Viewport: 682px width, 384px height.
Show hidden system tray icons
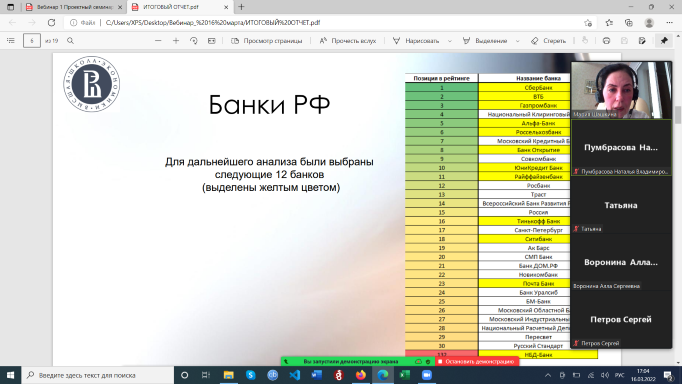(x=548, y=375)
